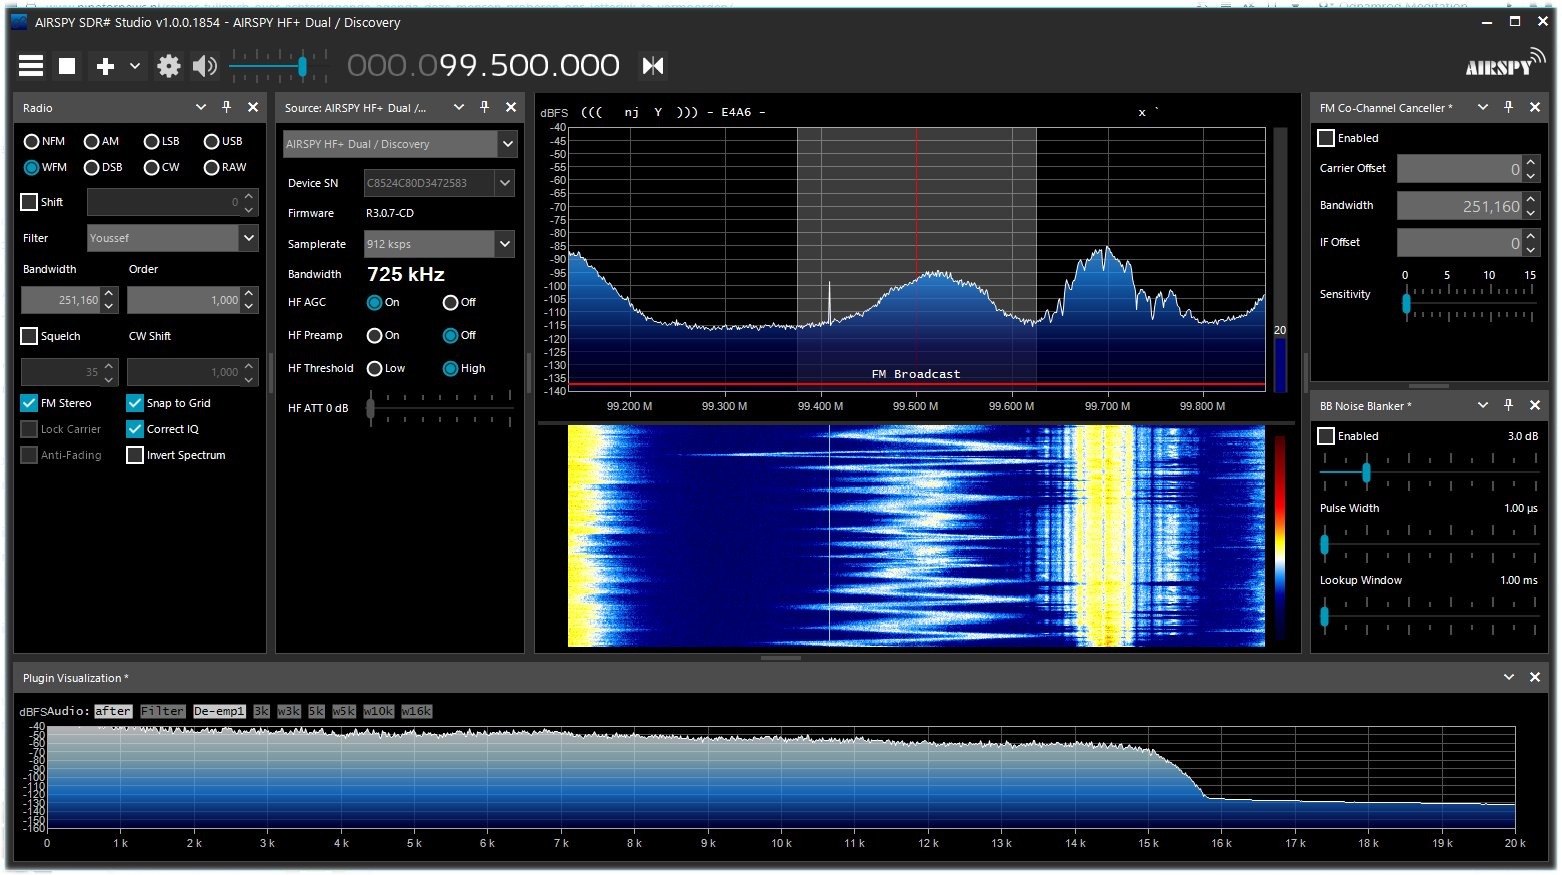Toggle the Correct IQ checkbox
This screenshot has width=1562, height=875.
tap(135, 429)
